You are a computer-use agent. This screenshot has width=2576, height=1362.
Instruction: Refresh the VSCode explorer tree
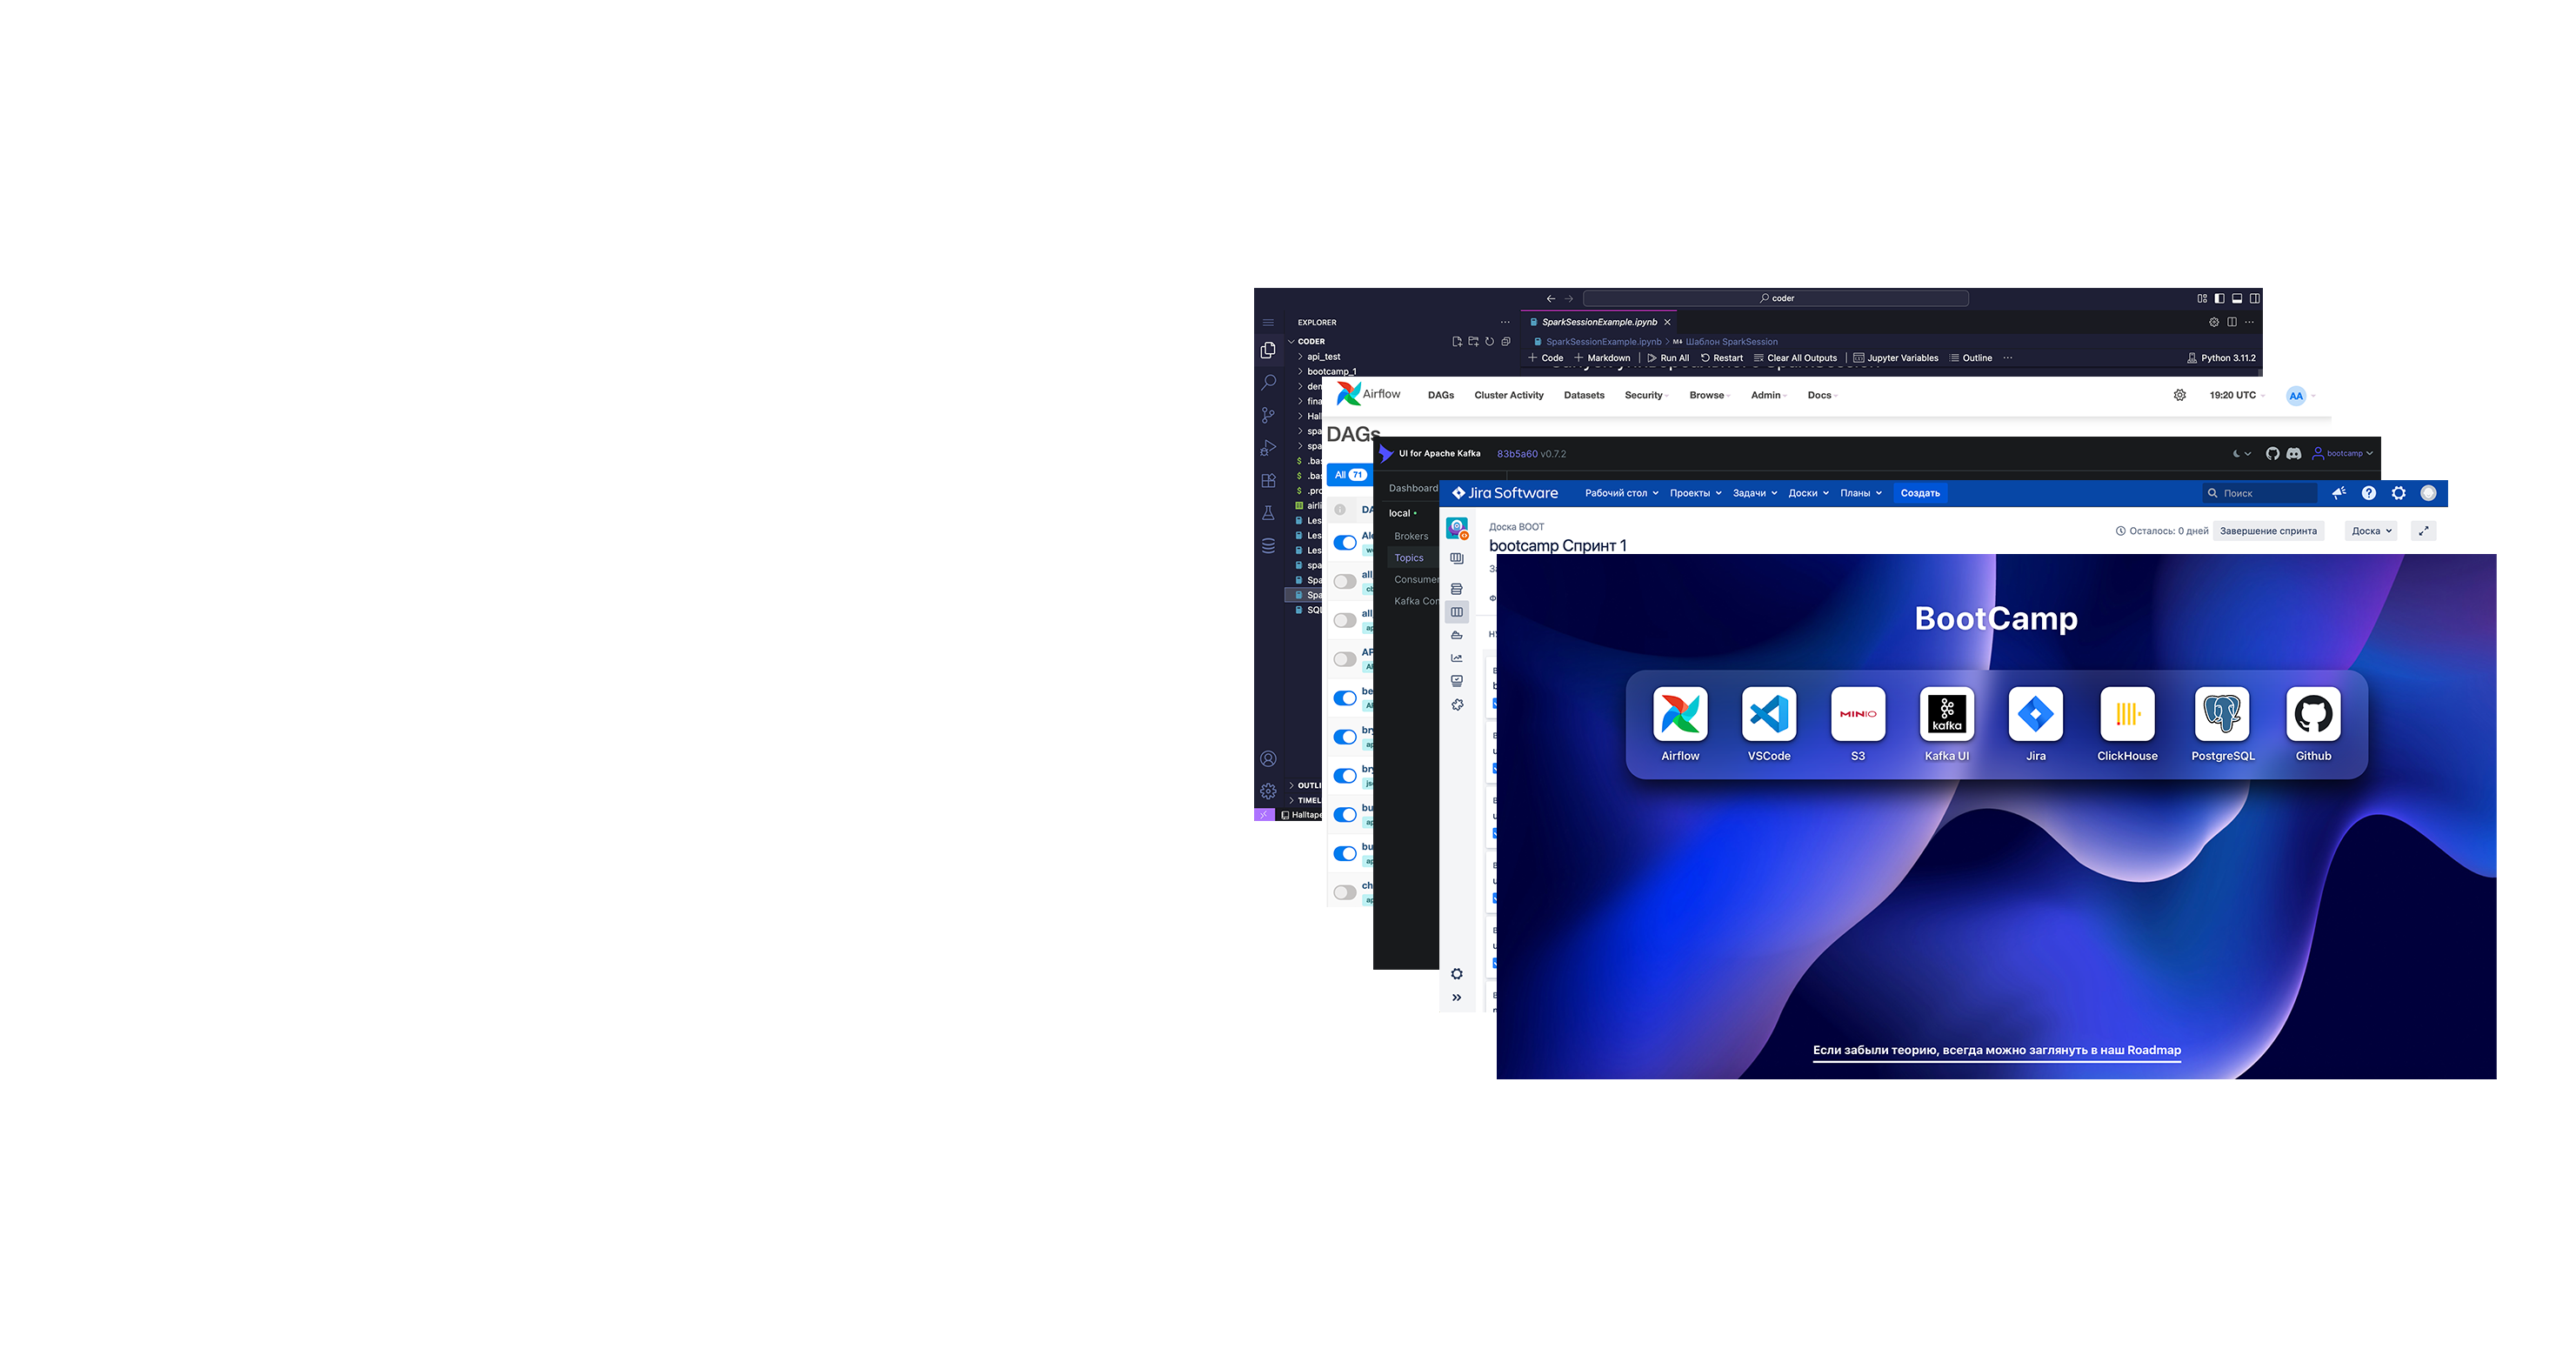tap(1489, 341)
